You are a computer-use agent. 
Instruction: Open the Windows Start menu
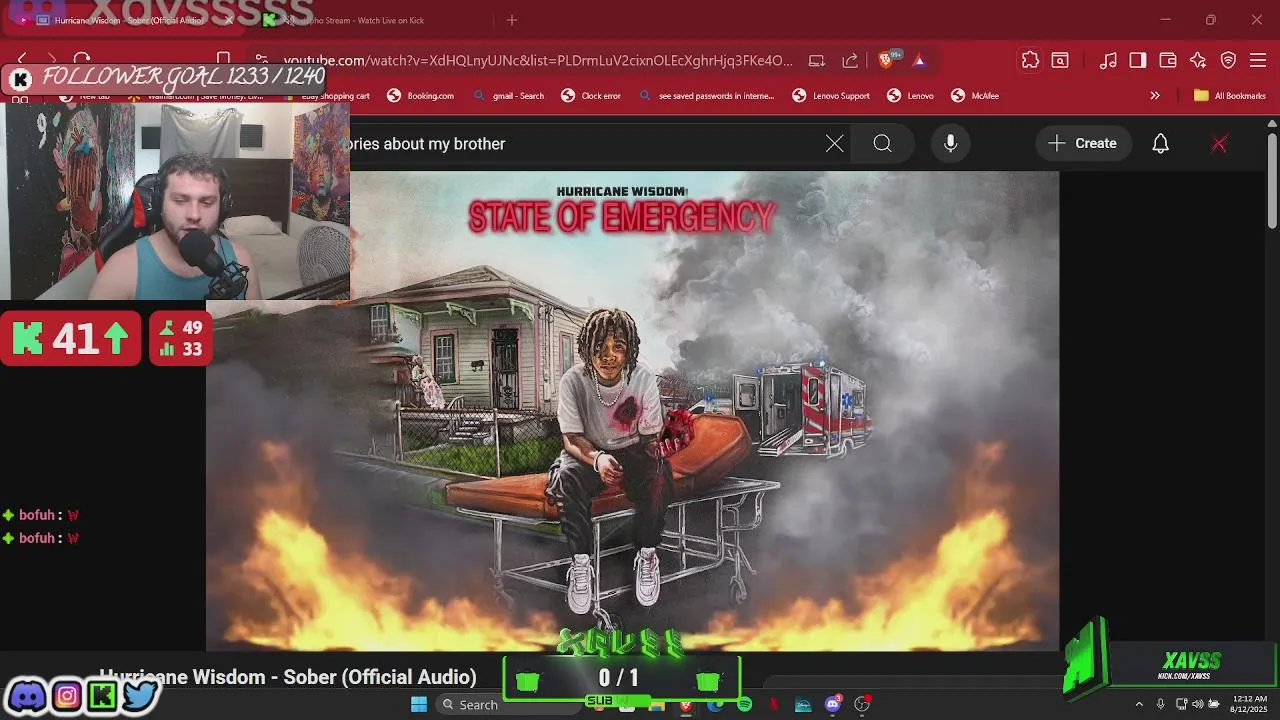tap(419, 704)
